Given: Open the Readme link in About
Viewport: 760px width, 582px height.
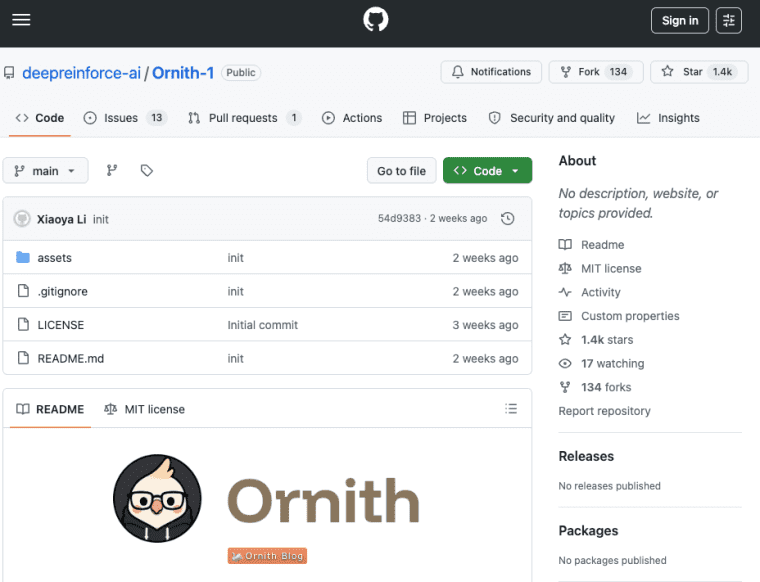Looking at the screenshot, I should click(x=602, y=245).
